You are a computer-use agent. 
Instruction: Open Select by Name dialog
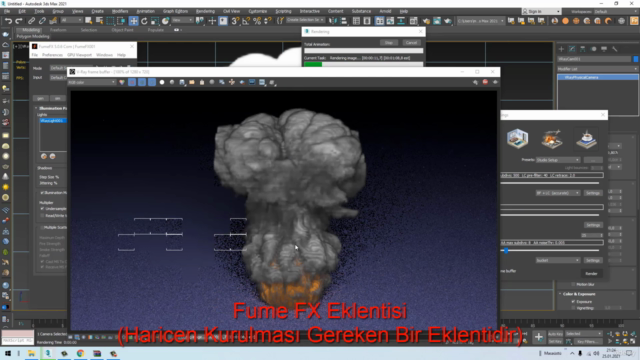pos(99,21)
